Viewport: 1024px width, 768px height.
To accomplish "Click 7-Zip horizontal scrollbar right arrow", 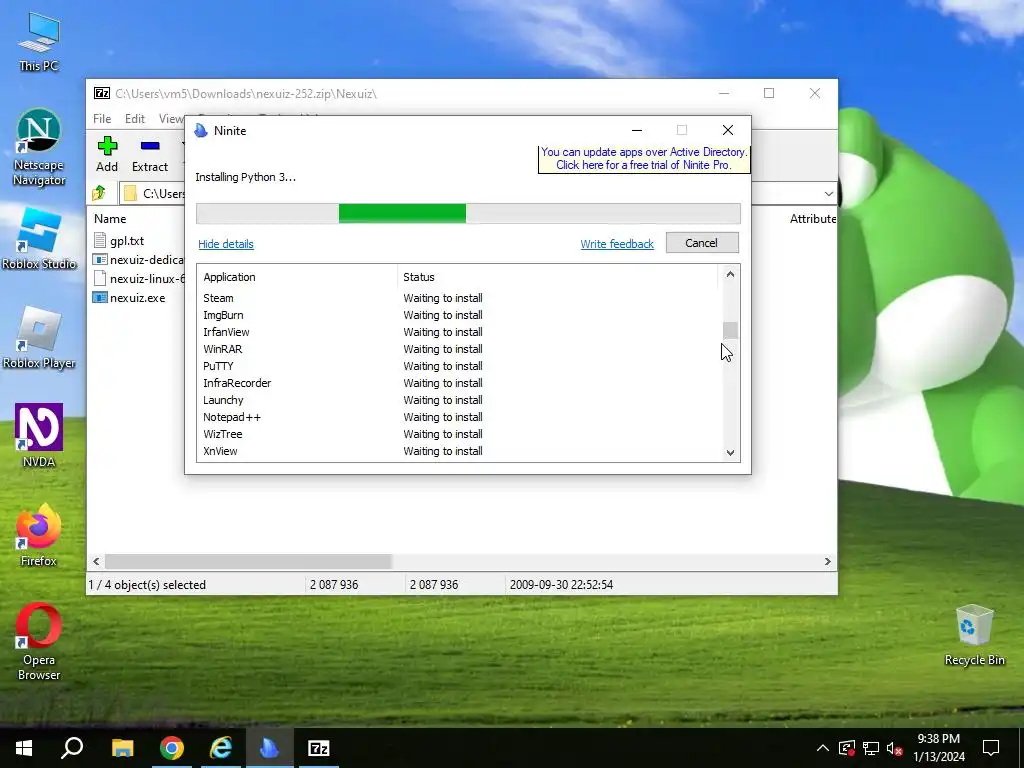I will [827, 561].
